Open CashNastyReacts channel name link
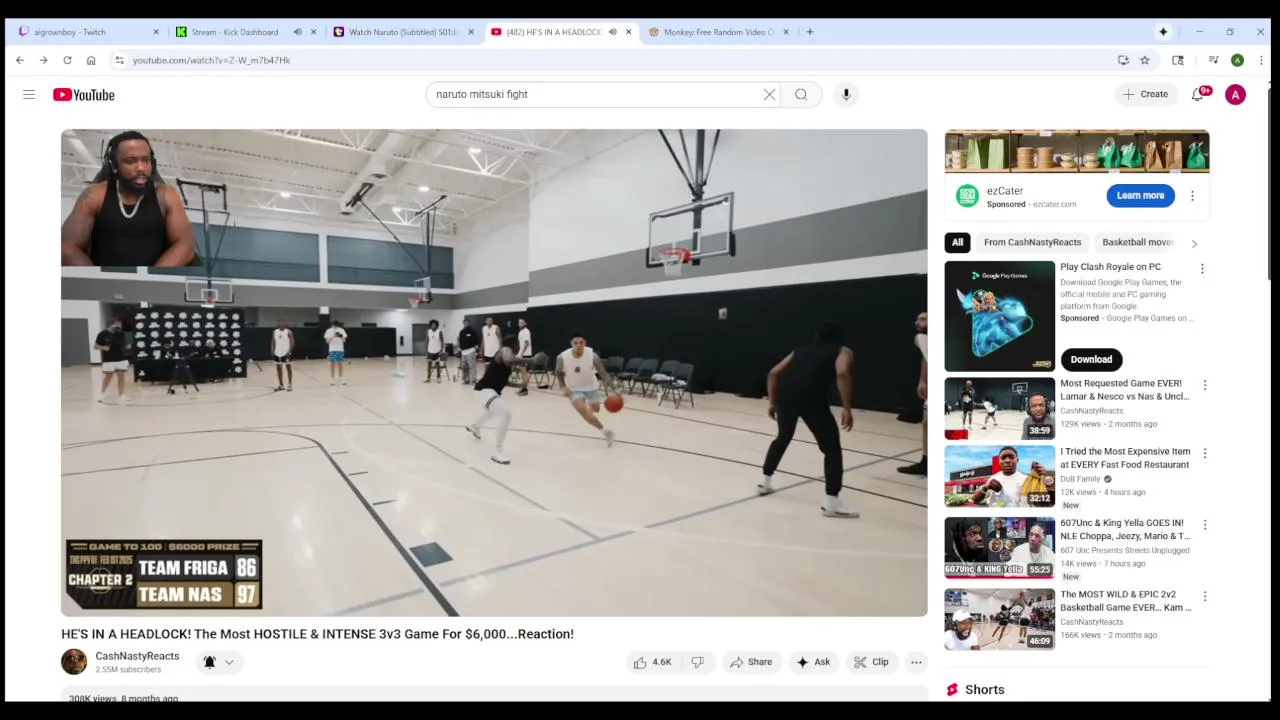Image resolution: width=1280 pixels, height=720 pixels. click(137, 656)
